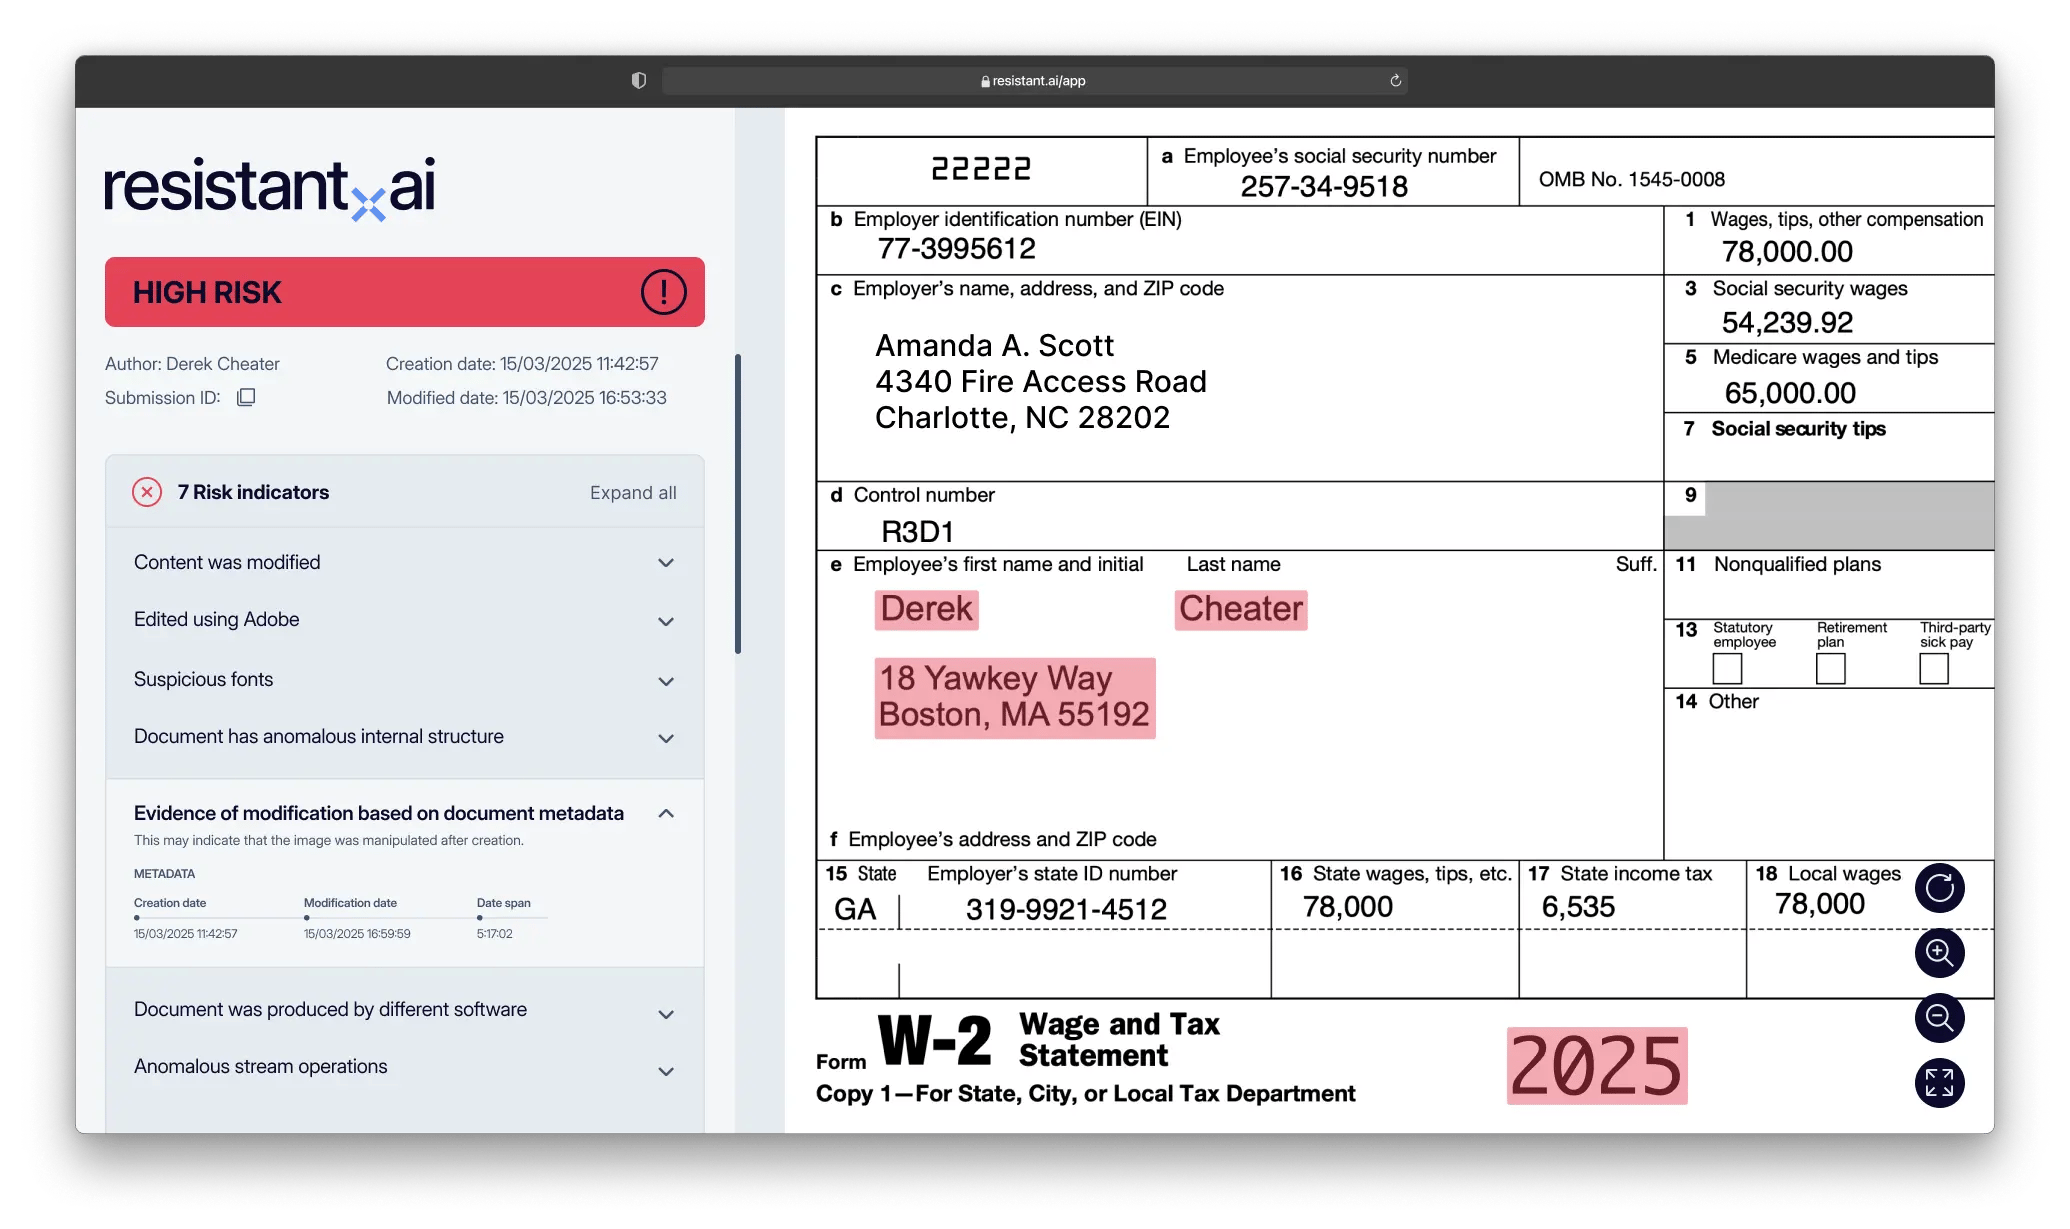Click the social security wages 54,239.92
Image resolution: width=2070 pixels, height=1229 pixels.
(1787, 322)
